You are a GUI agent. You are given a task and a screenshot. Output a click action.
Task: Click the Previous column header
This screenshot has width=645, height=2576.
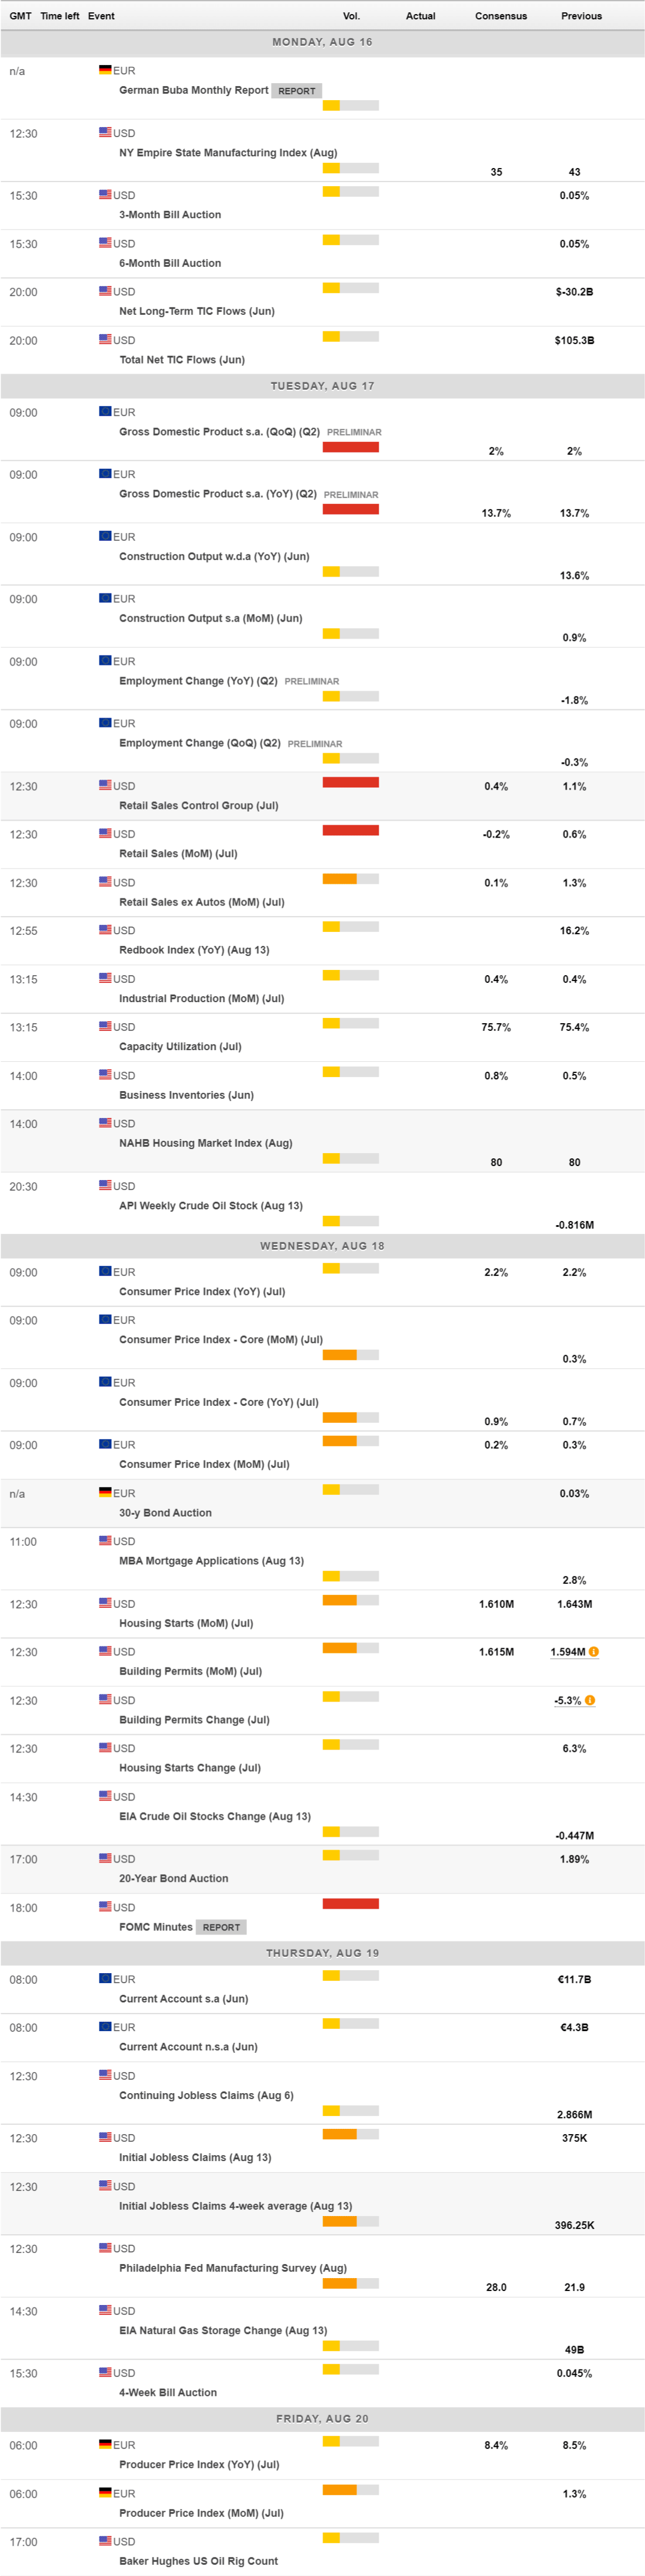point(581,16)
